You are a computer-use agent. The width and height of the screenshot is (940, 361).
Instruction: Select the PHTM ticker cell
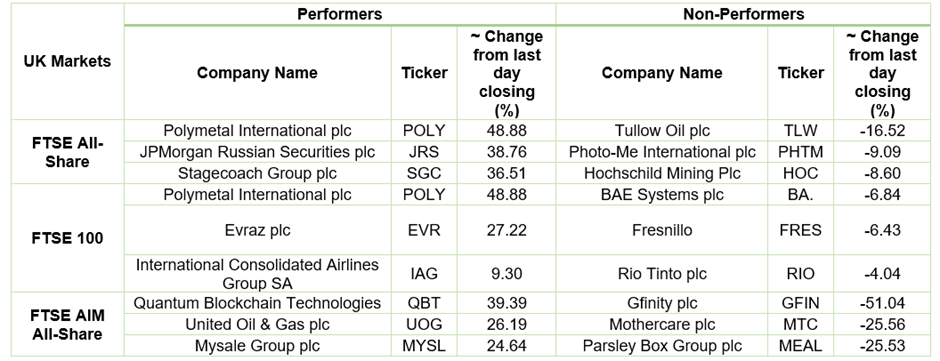click(800, 152)
